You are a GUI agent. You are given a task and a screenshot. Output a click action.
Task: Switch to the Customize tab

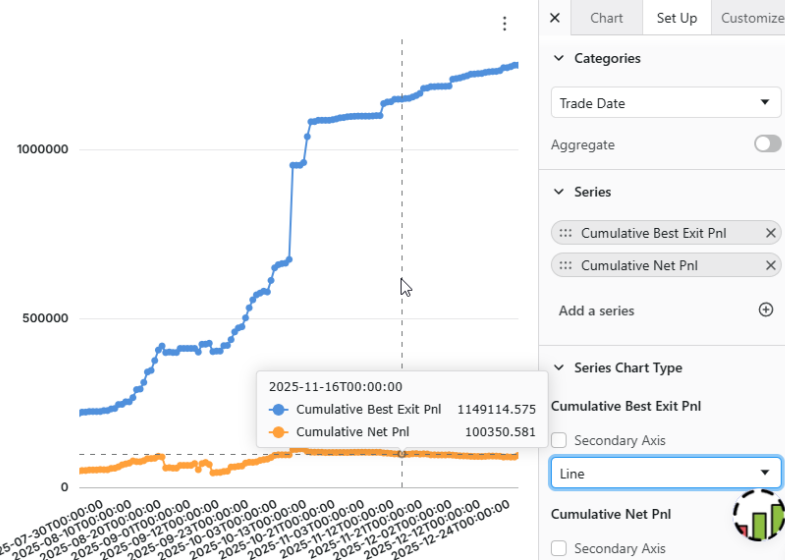click(751, 18)
